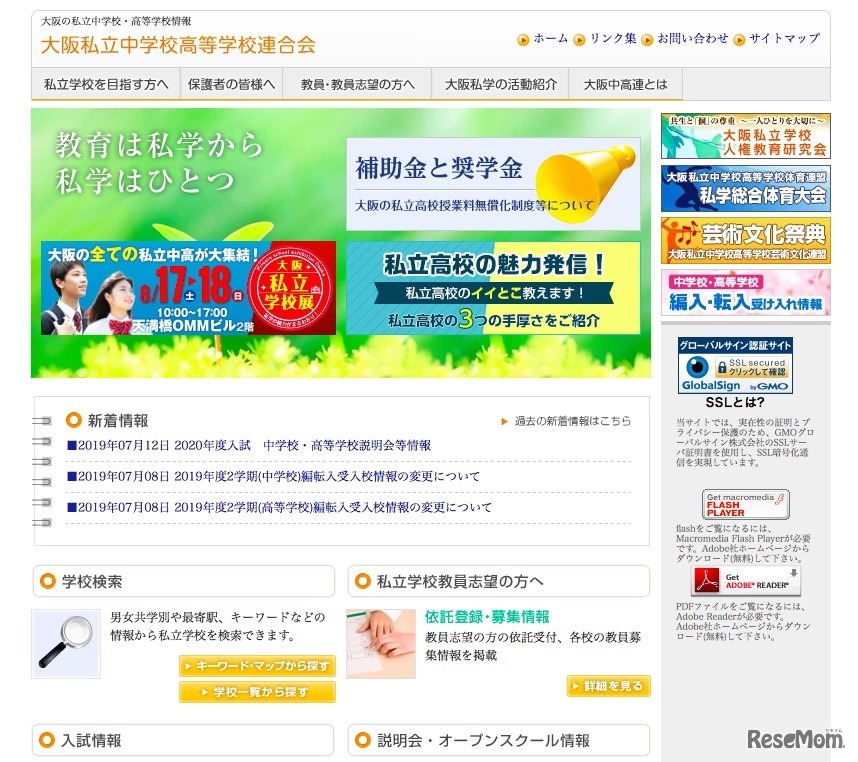This screenshot has height=762, width=858.
Task: Click the 私立高校の魅力発信 banner
Action: tap(493, 288)
